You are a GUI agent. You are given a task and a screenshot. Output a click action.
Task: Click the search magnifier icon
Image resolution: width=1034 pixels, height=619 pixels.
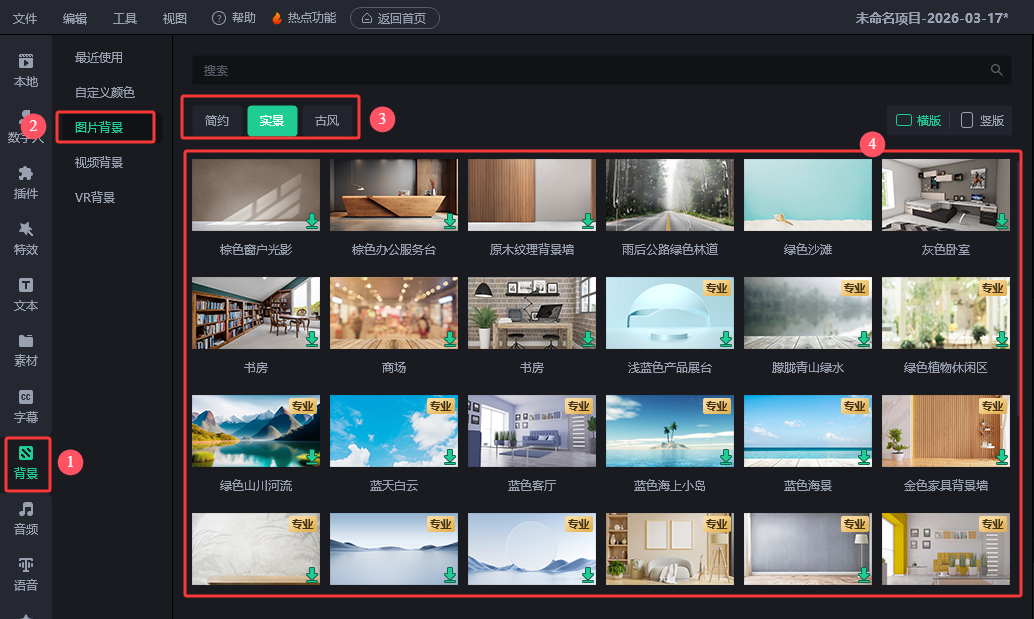tap(996, 70)
